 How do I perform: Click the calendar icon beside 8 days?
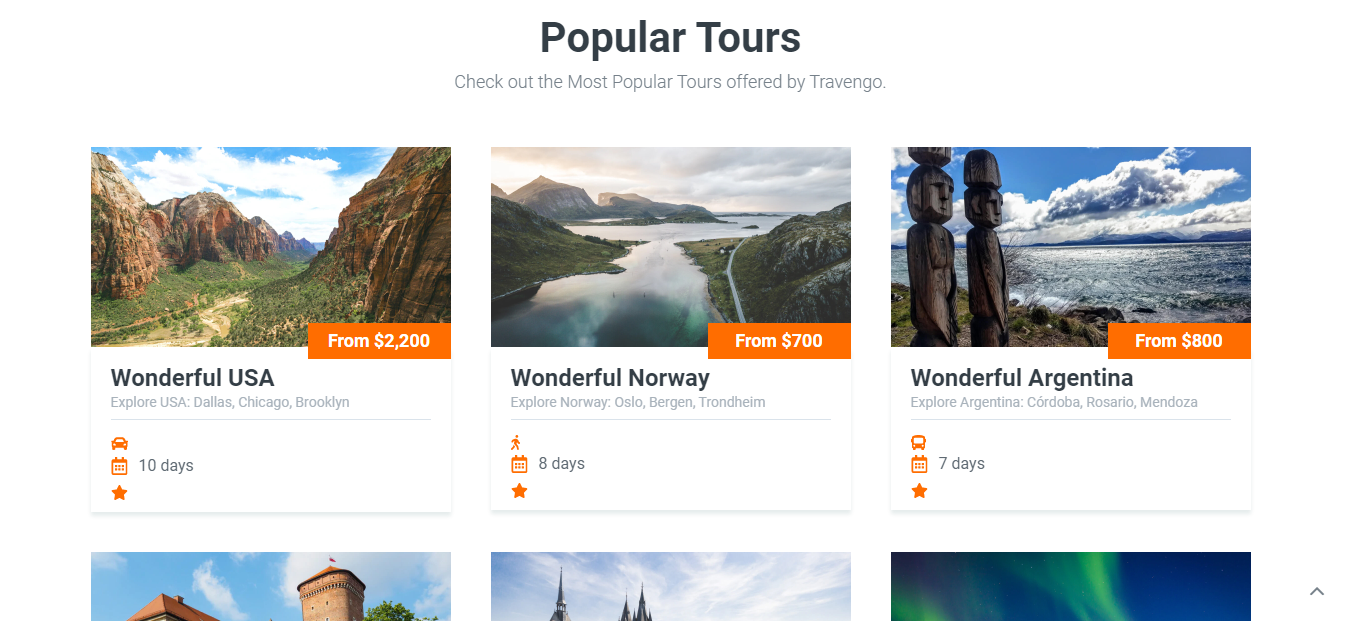(x=519, y=464)
